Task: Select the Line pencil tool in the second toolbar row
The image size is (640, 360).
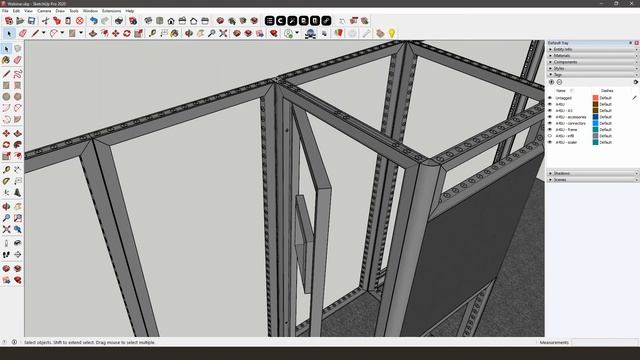Action: pyautogui.click(x=35, y=33)
